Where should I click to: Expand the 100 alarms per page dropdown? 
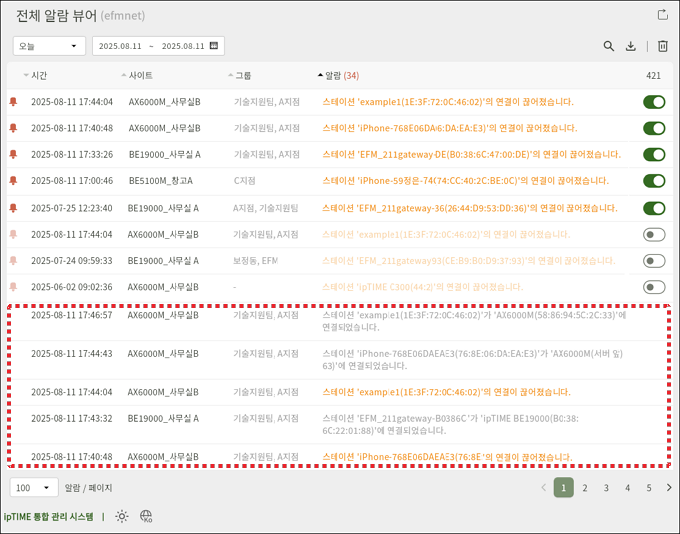click(x=33, y=488)
